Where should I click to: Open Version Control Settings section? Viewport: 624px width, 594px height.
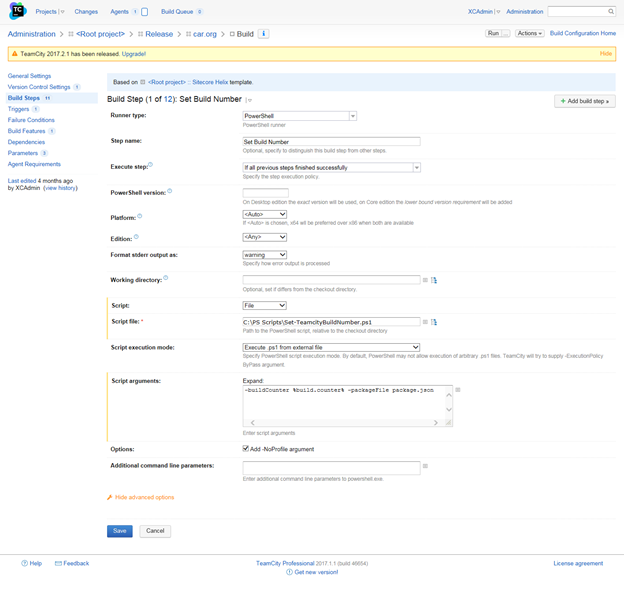point(39,87)
